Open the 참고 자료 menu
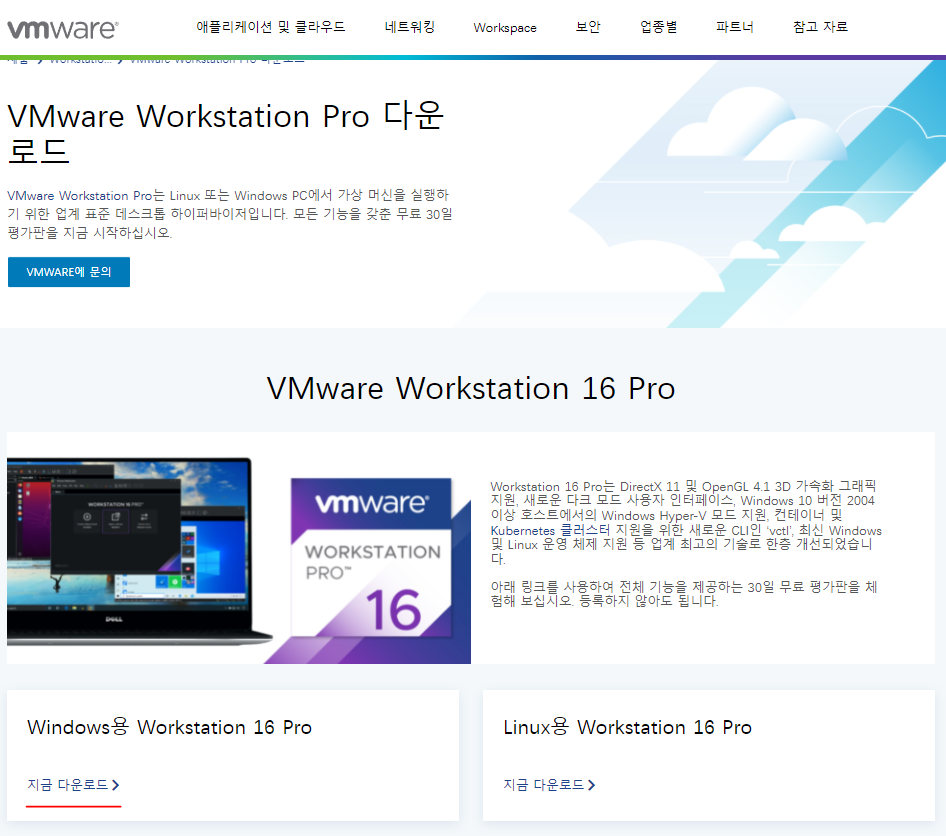Viewport: 946px width, 836px height. click(820, 27)
